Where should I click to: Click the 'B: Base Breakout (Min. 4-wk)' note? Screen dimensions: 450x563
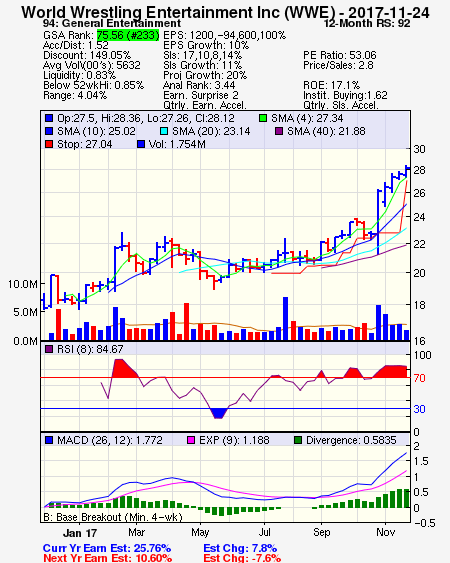[x=113, y=517]
